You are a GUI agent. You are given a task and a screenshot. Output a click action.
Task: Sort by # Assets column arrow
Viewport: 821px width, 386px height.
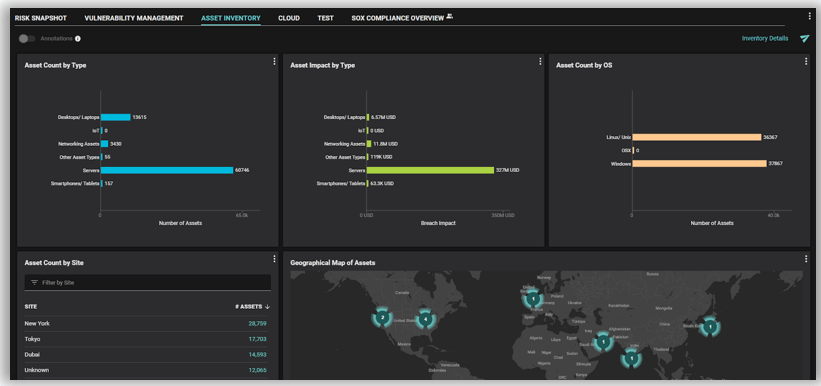(268, 306)
